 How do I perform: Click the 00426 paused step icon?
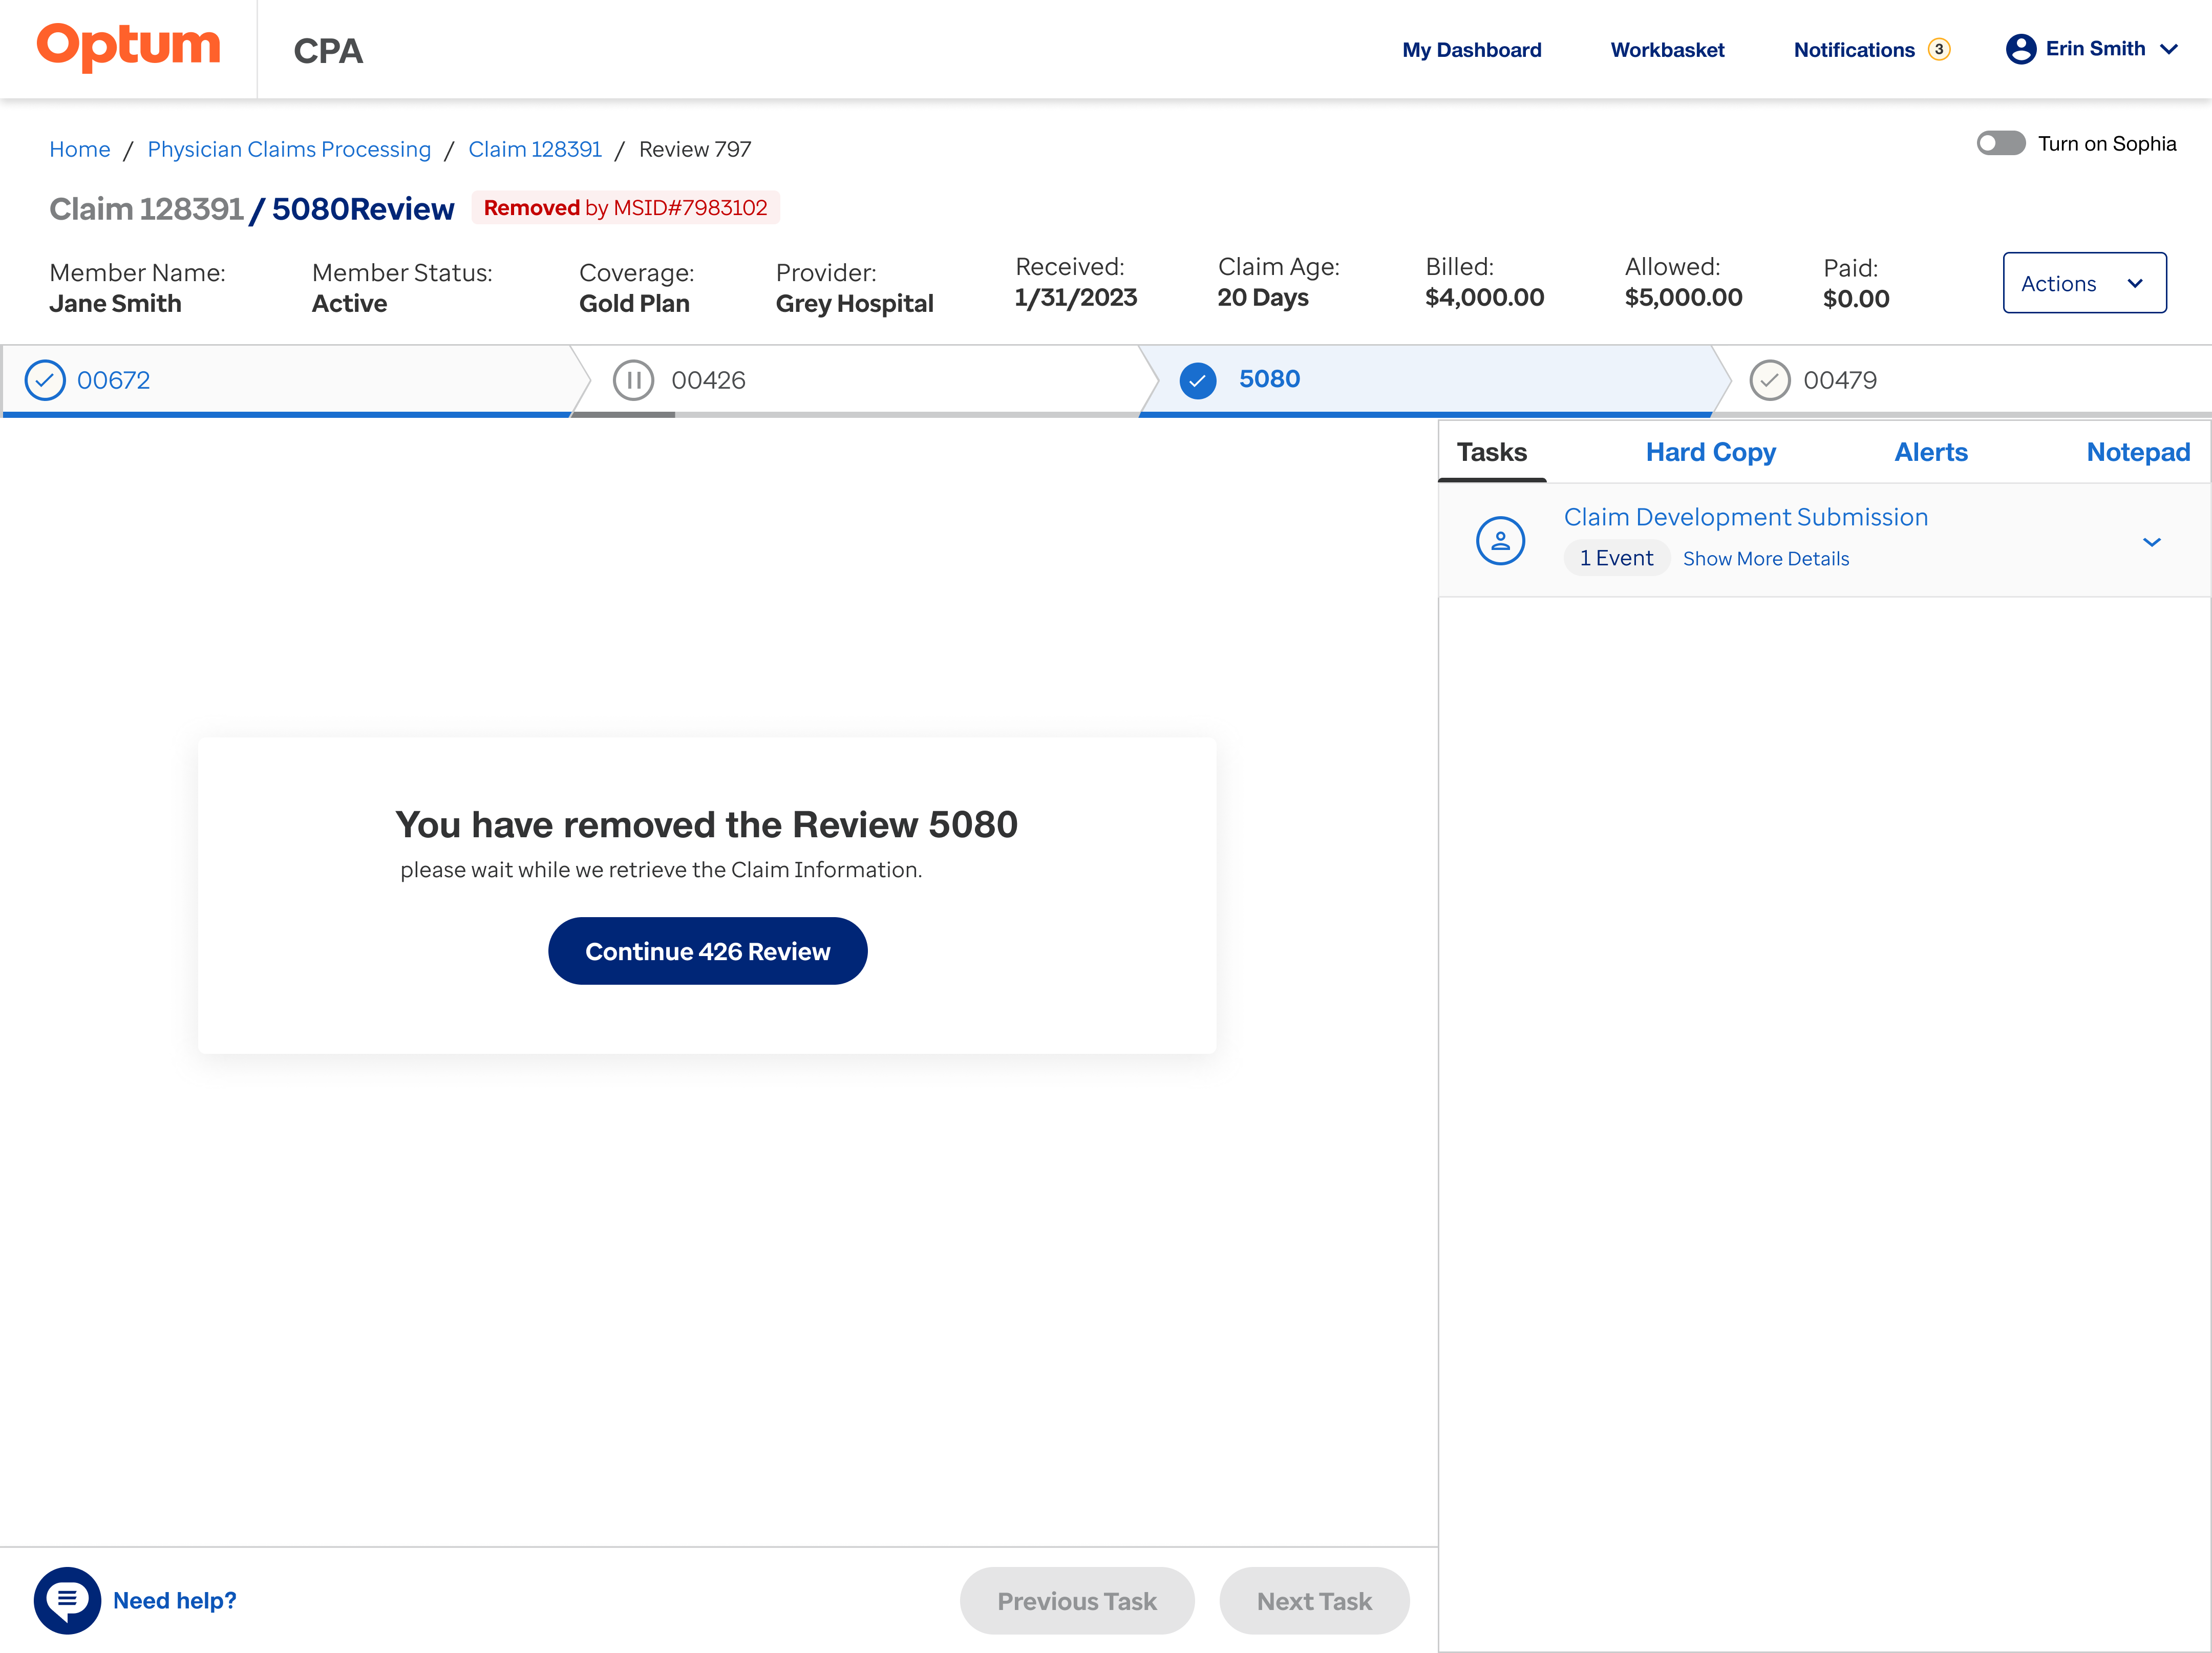pos(633,380)
